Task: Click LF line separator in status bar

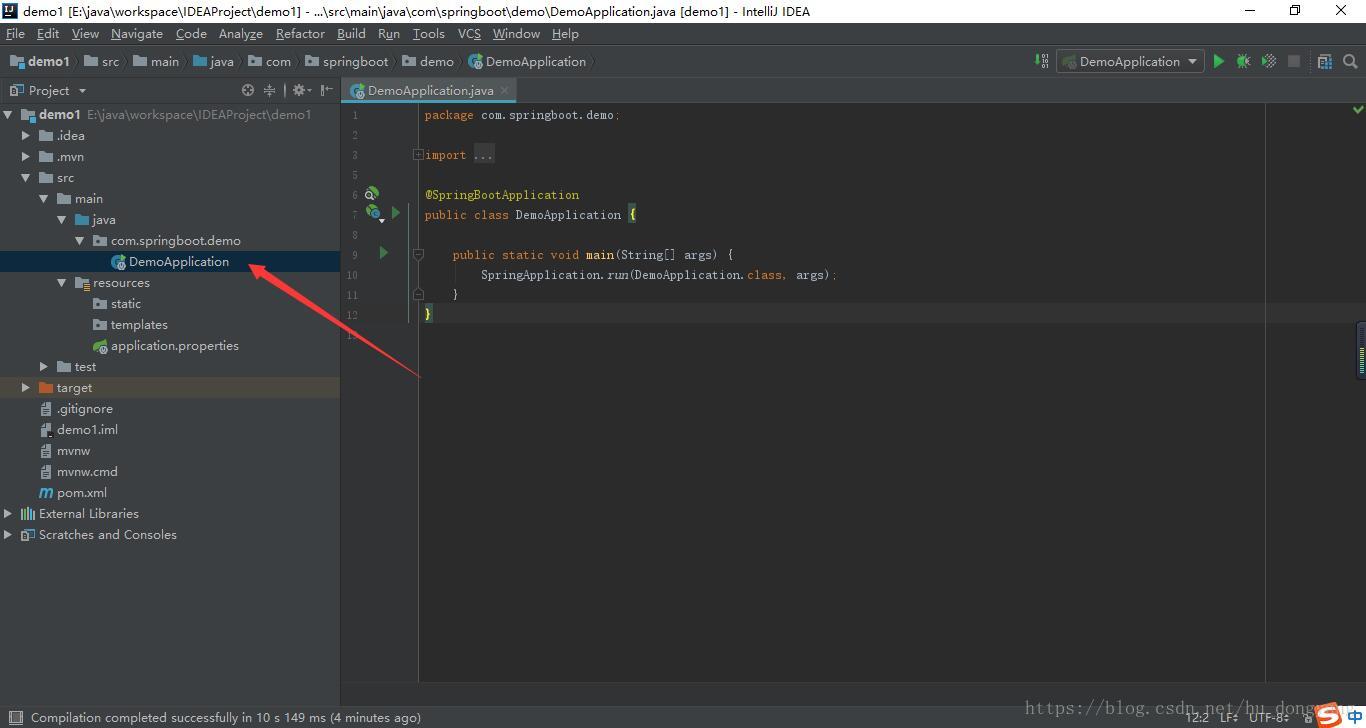Action: (x=1228, y=717)
